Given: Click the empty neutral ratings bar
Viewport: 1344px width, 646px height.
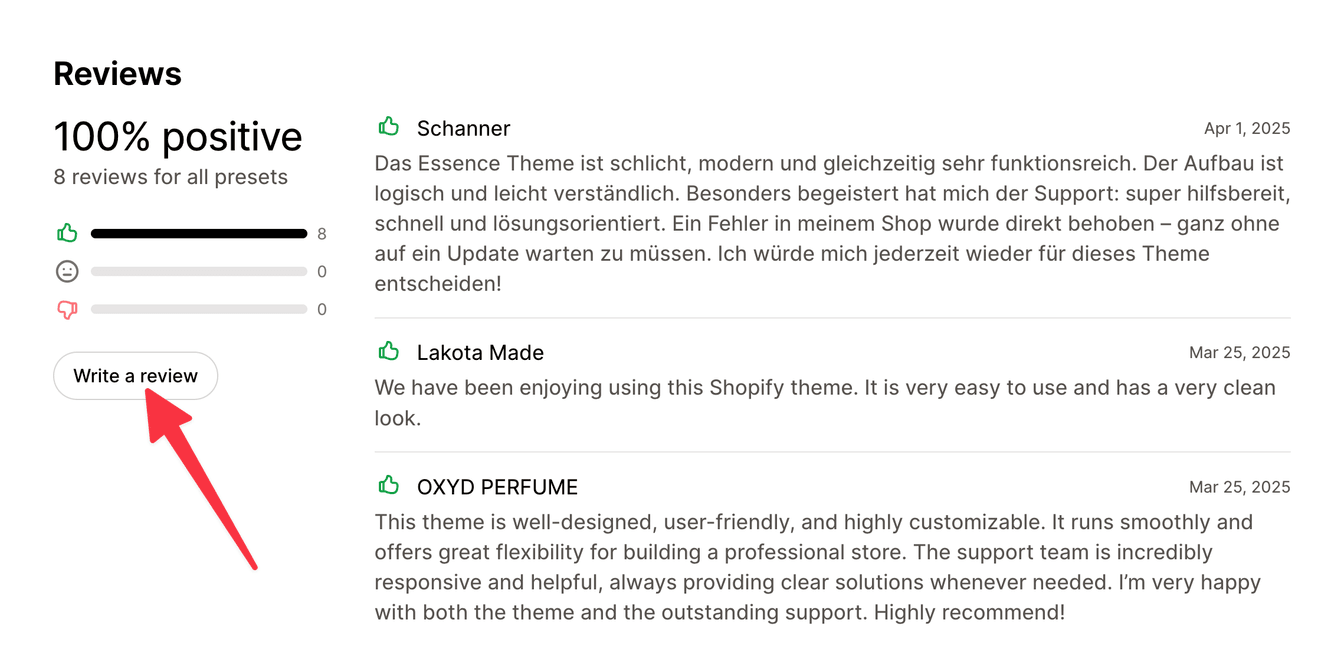Looking at the screenshot, I should [198, 270].
